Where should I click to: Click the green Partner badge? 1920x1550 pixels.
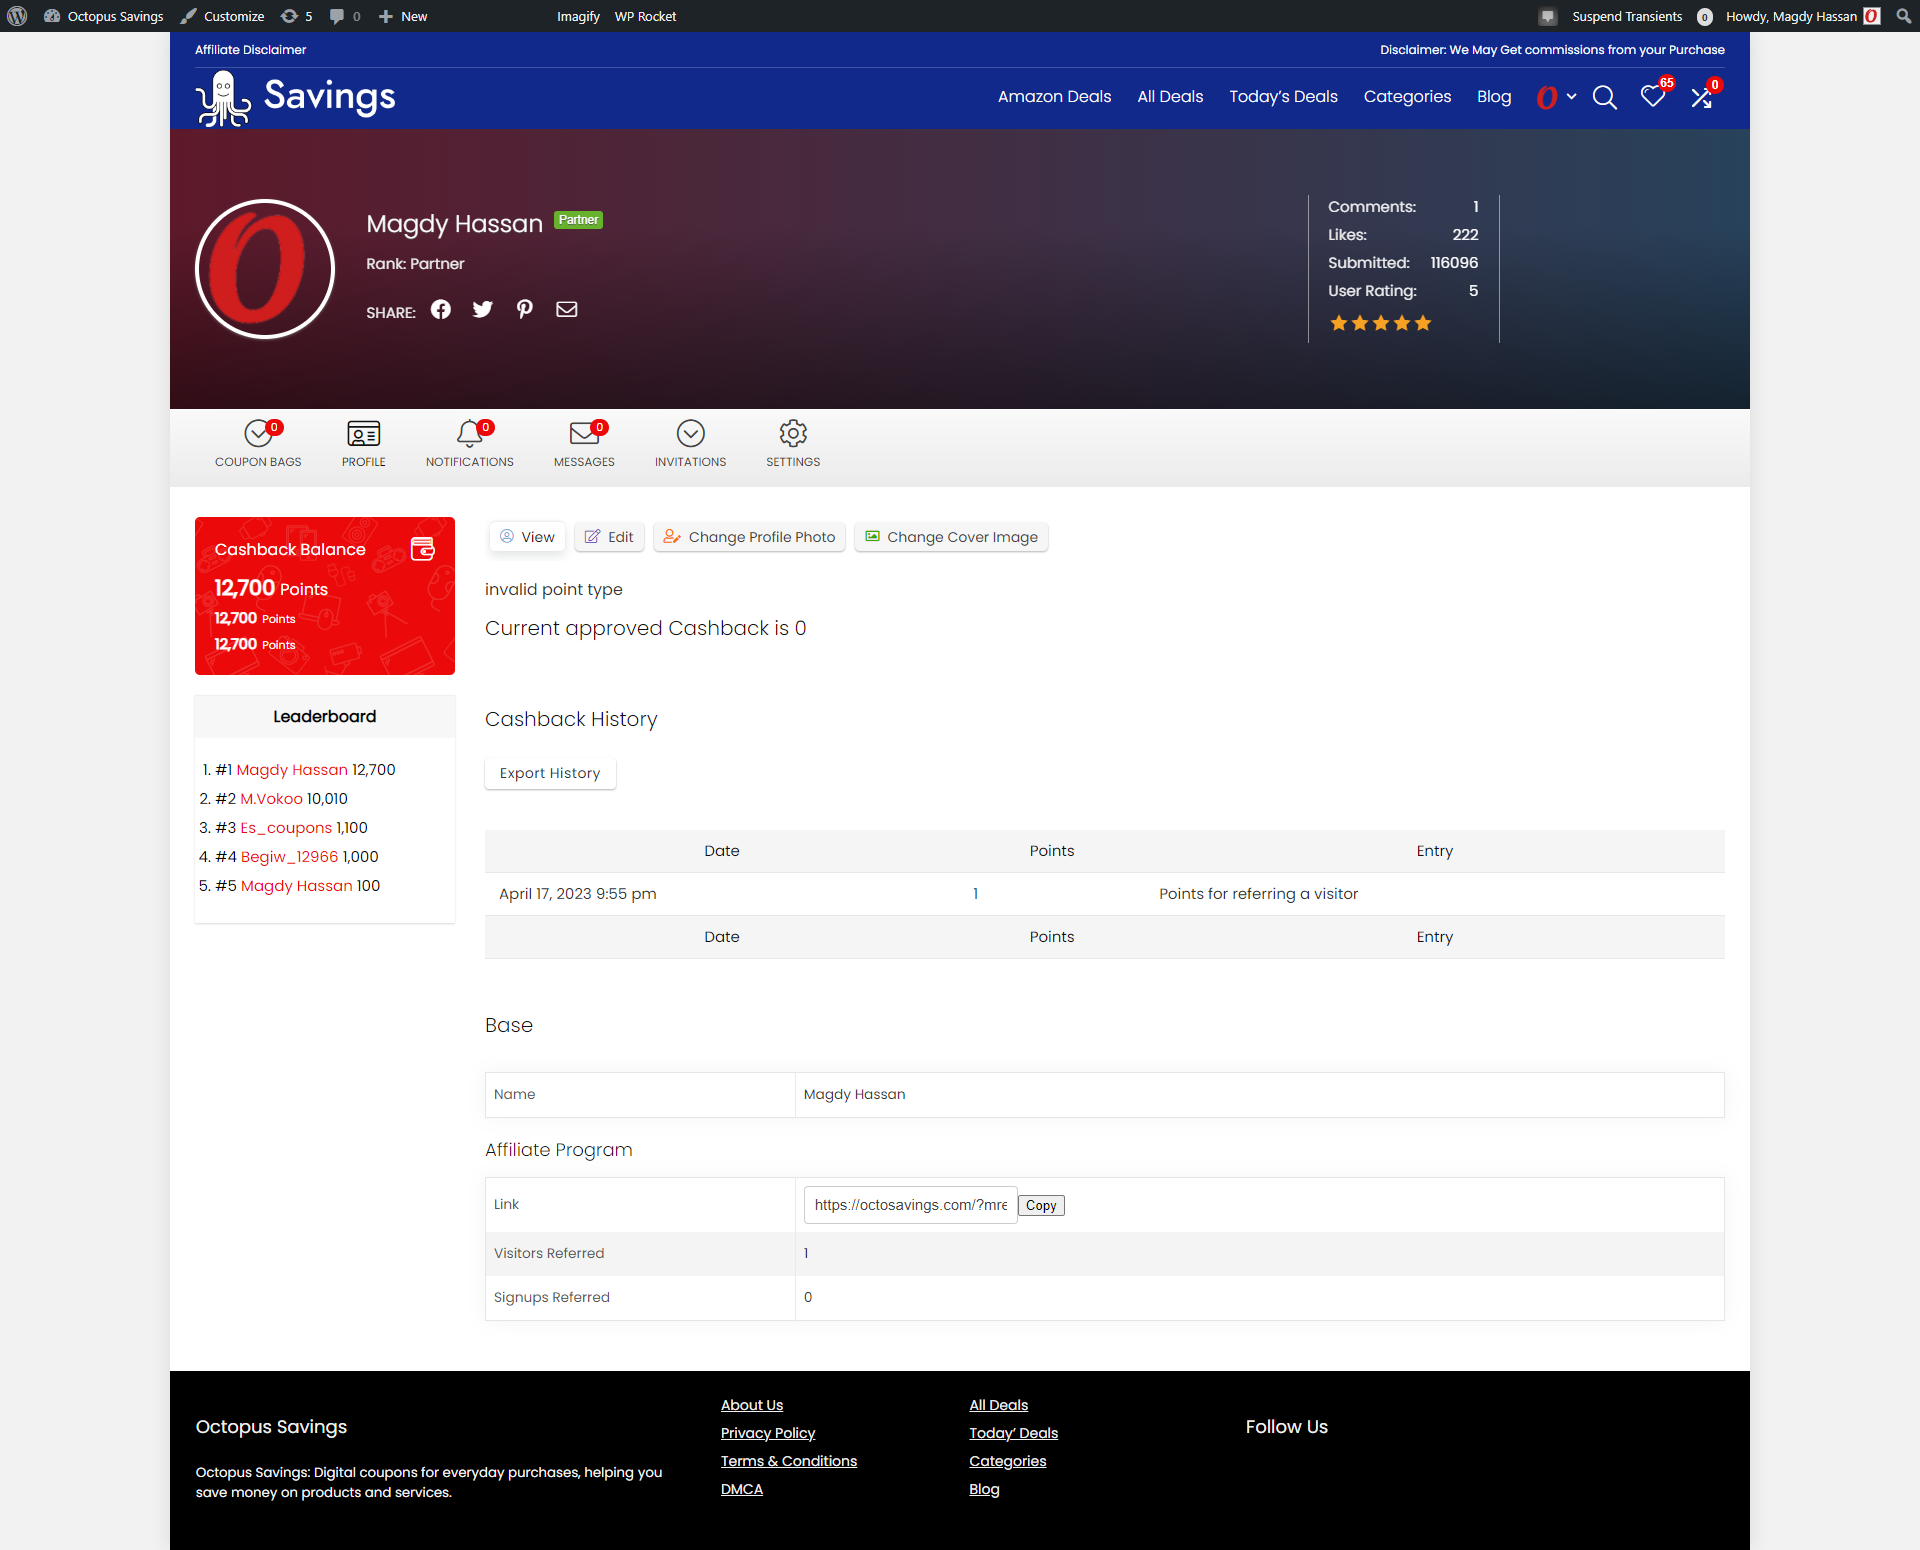click(x=578, y=220)
